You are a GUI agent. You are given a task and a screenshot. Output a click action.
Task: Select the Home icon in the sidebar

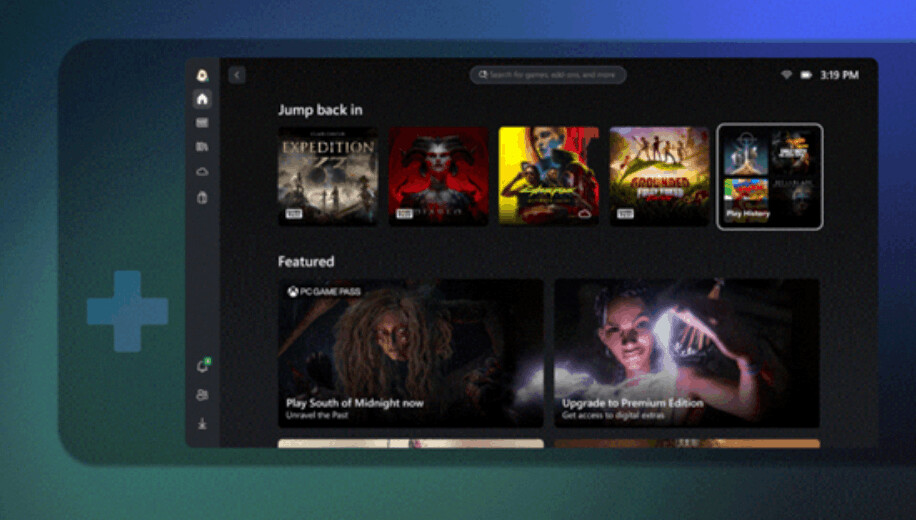pyautogui.click(x=202, y=99)
